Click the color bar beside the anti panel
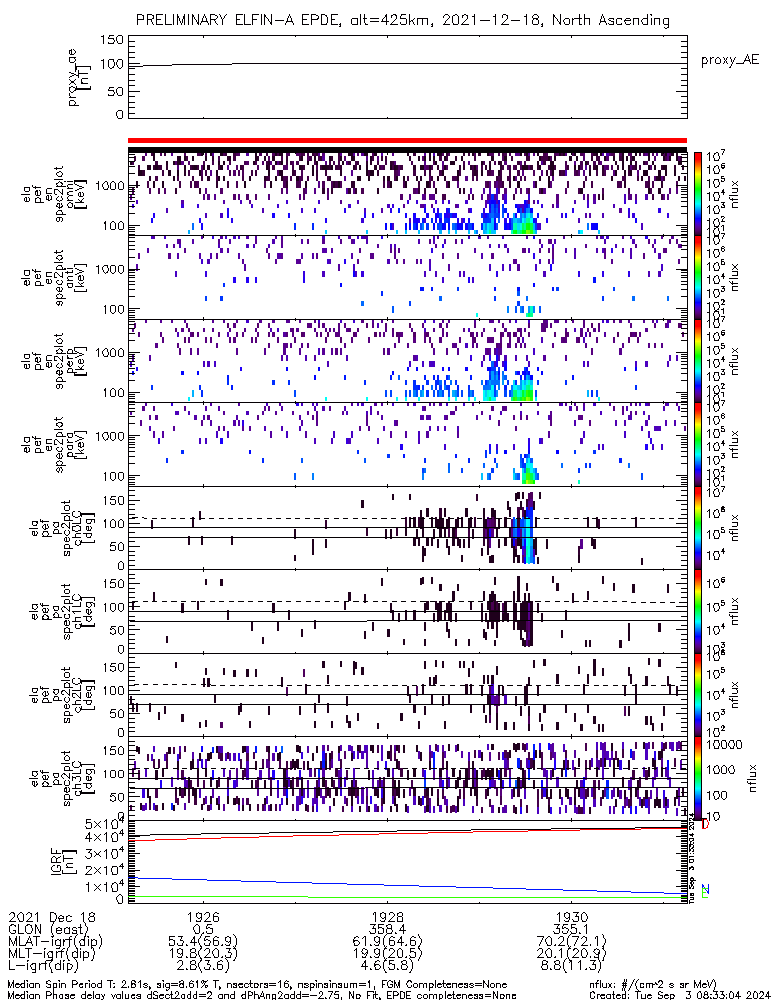 (698, 277)
